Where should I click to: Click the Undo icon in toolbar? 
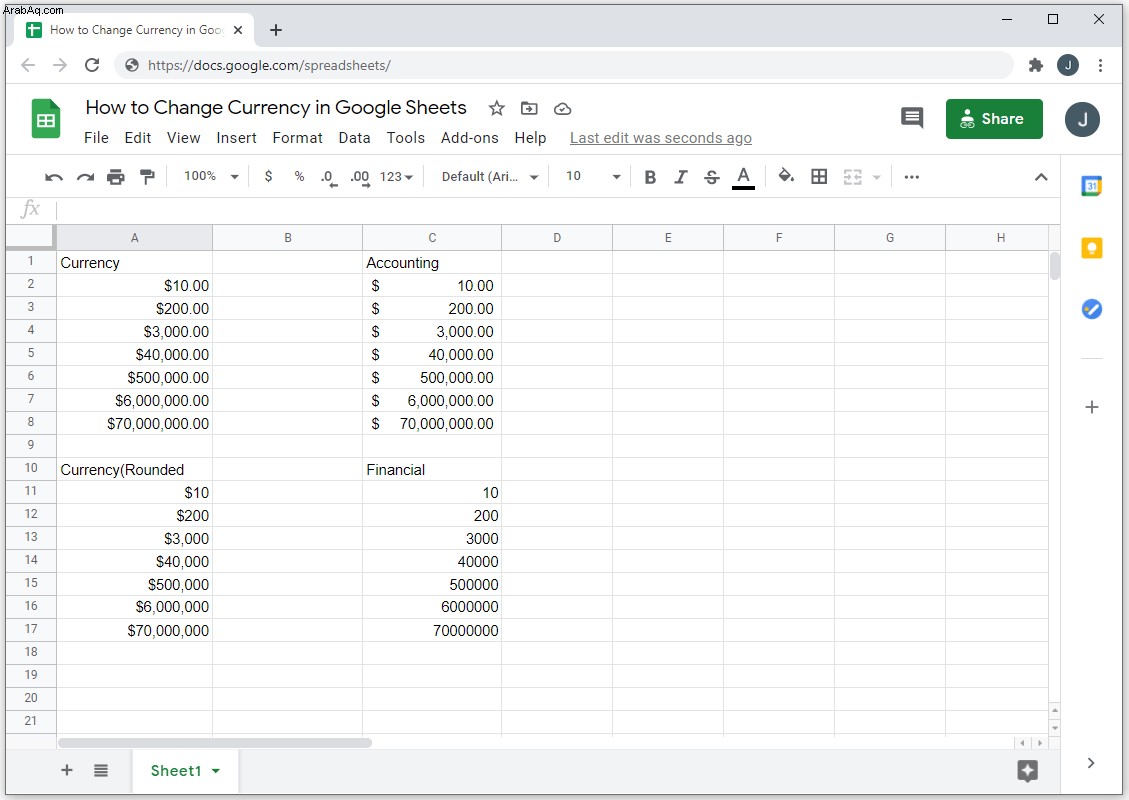pos(54,177)
